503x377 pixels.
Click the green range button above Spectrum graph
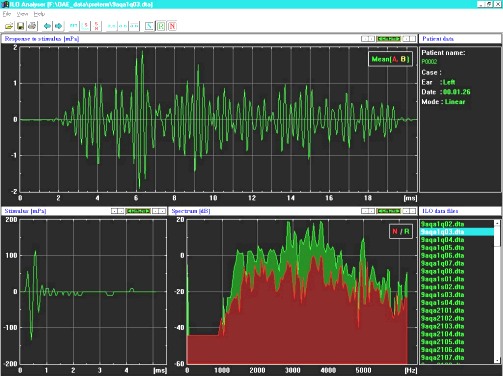click(x=388, y=211)
